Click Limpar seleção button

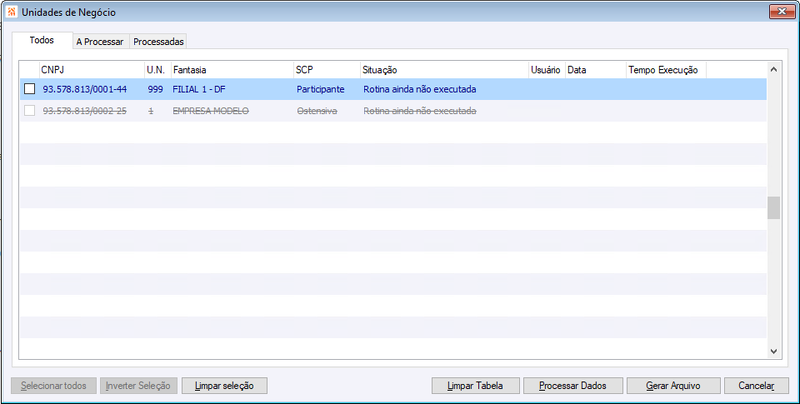(224, 386)
